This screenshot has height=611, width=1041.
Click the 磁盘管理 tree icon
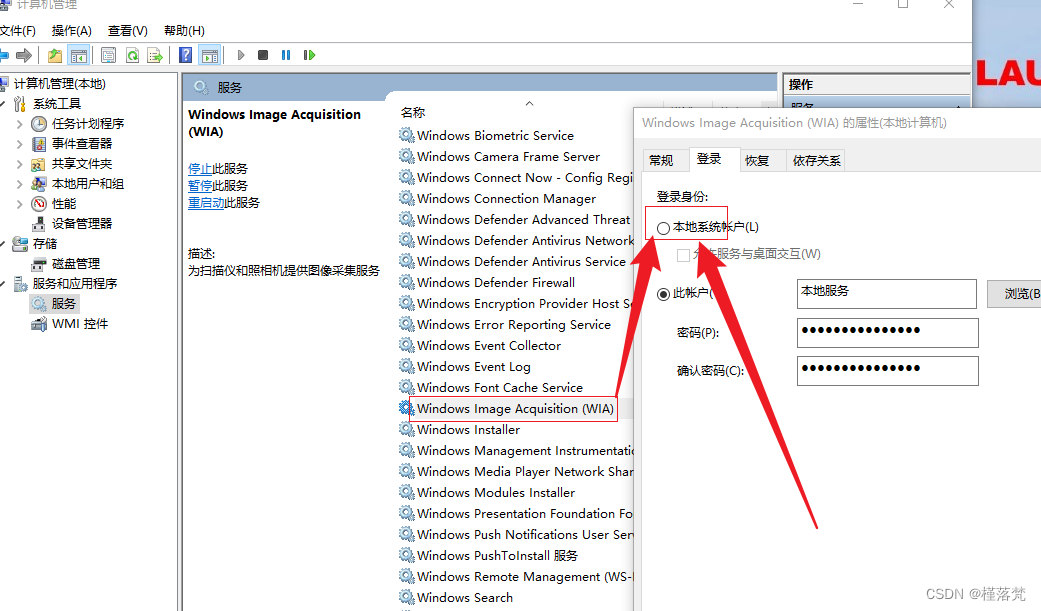(39, 264)
